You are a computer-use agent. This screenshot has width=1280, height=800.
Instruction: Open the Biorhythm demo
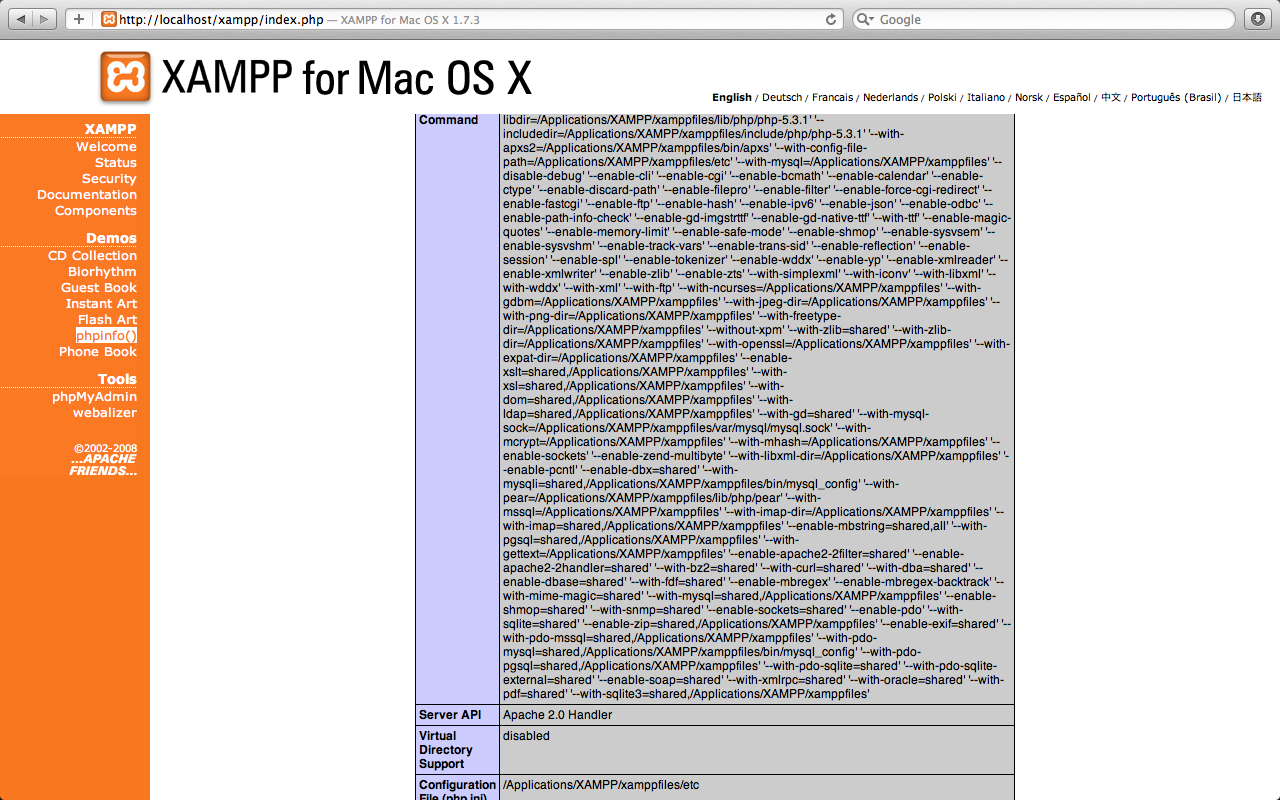click(x=102, y=272)
